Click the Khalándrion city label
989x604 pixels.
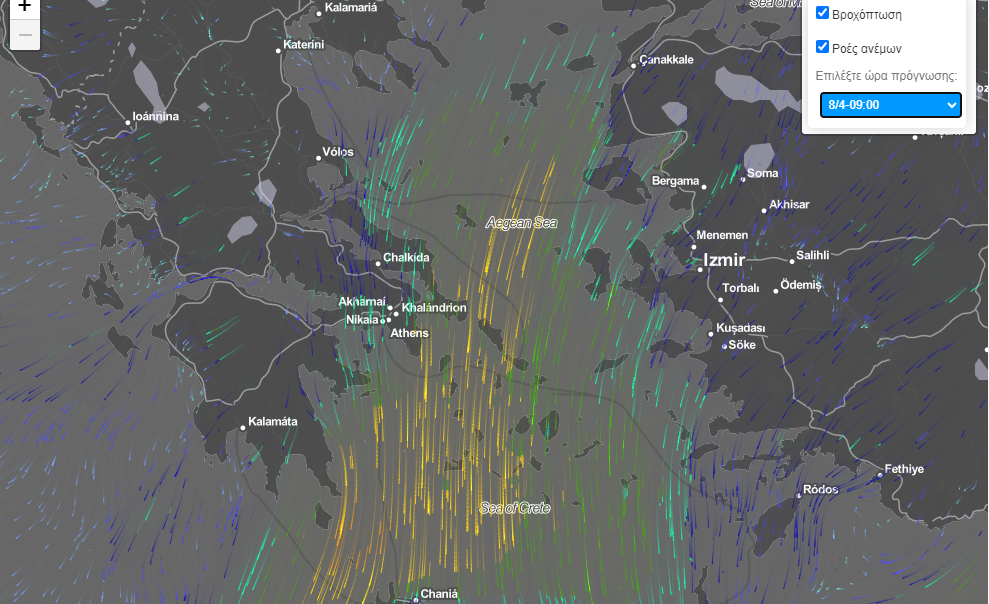click(x=434, y=308)
